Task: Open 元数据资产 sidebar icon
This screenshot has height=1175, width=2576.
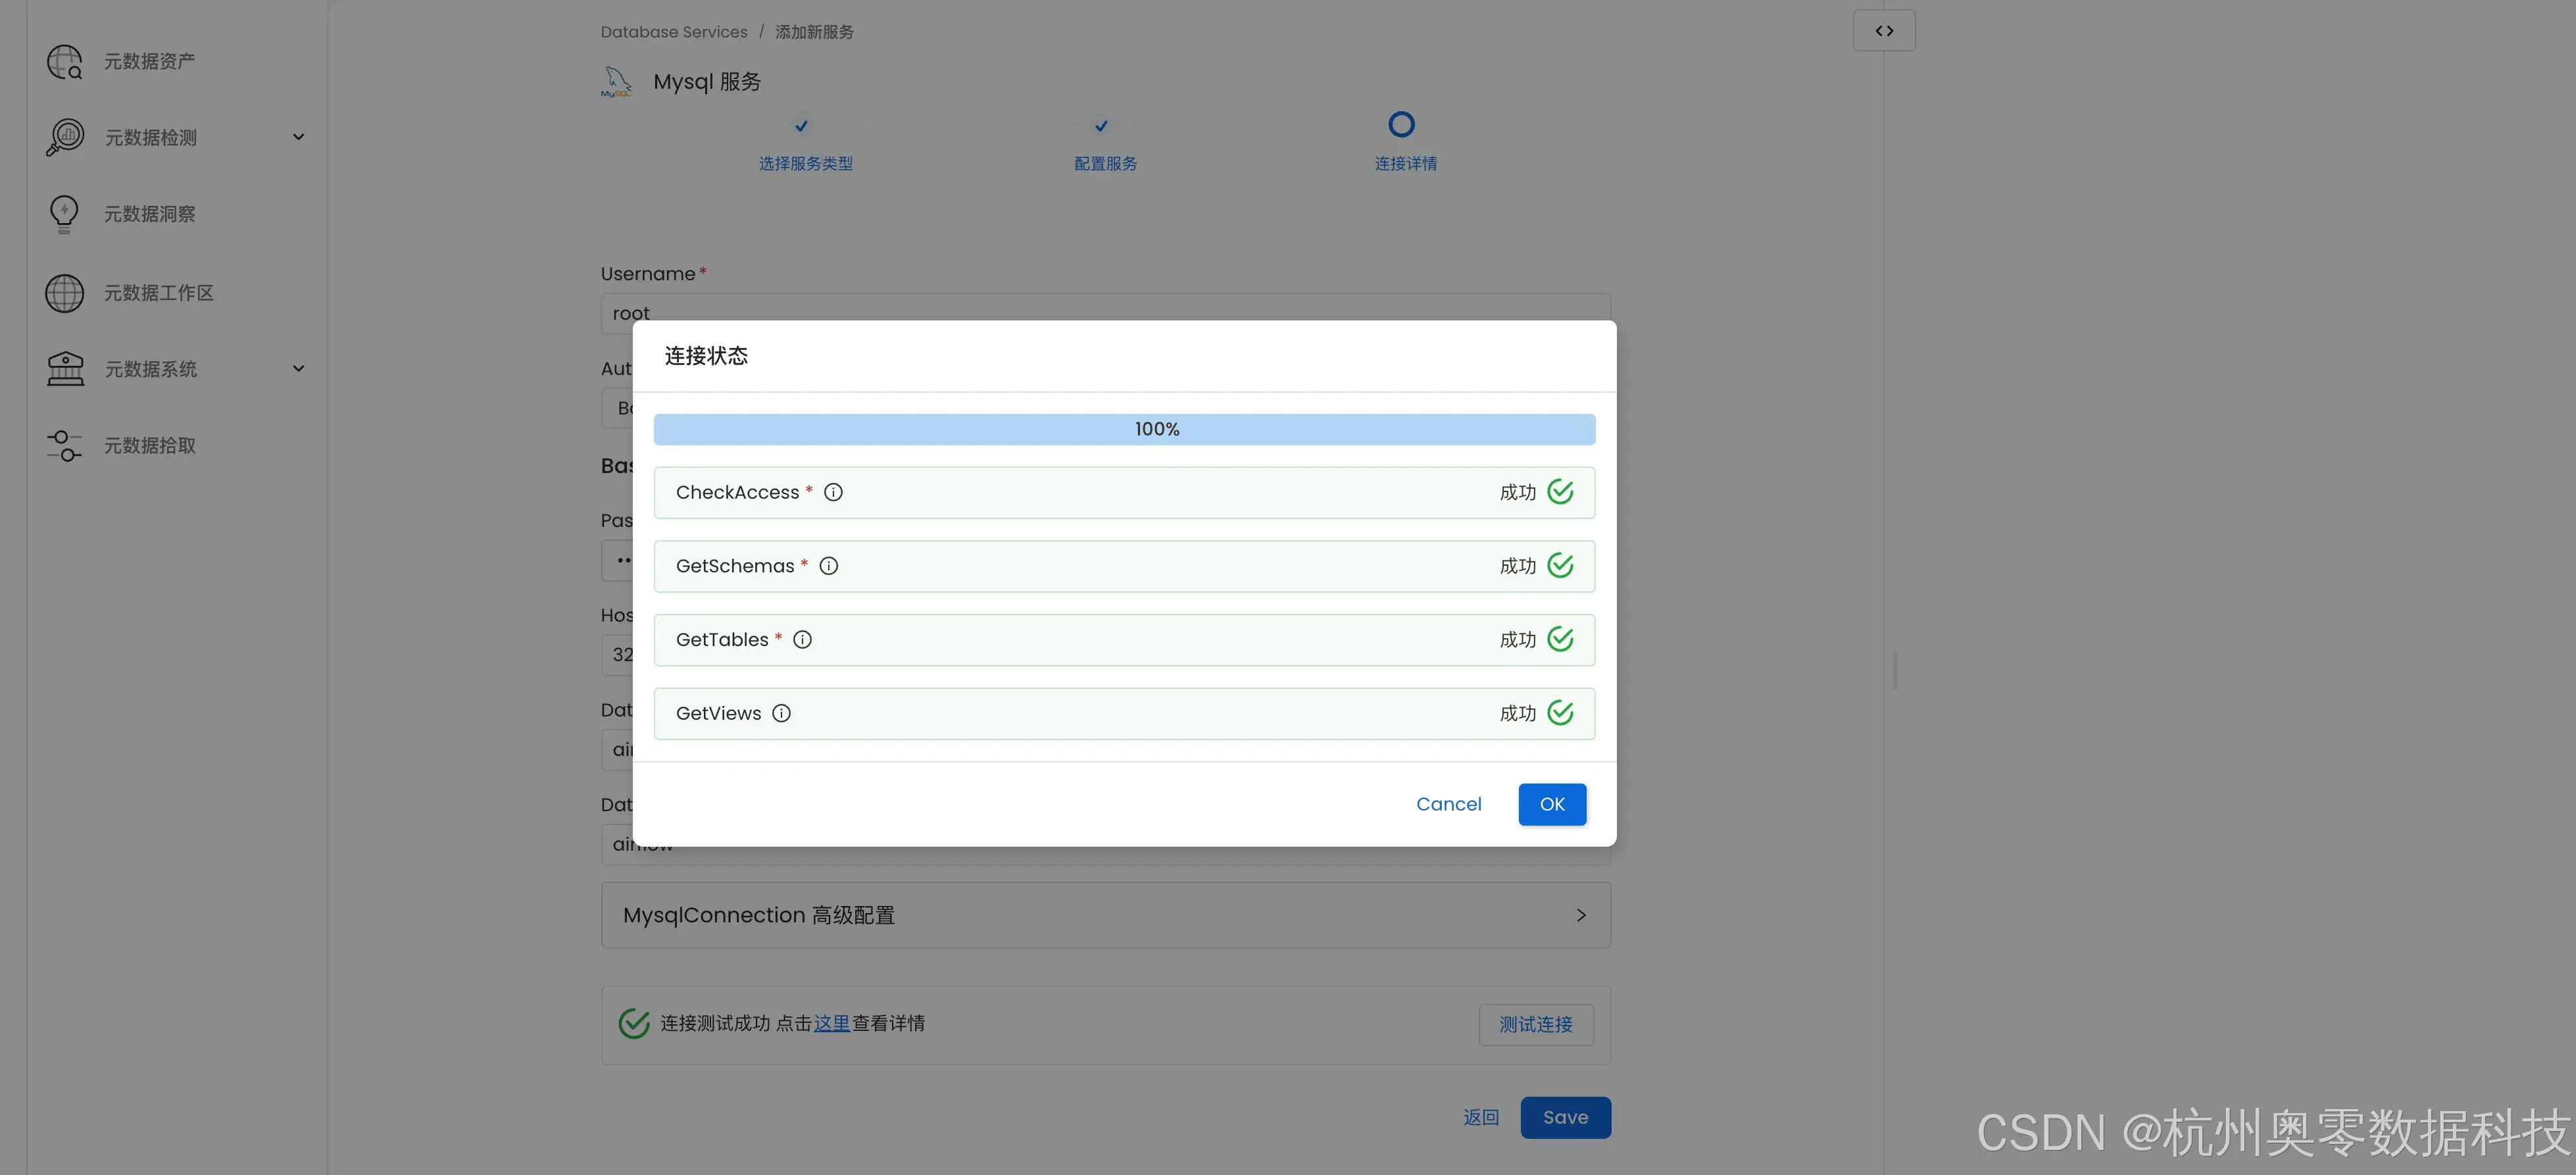Action: pos(64,61)
